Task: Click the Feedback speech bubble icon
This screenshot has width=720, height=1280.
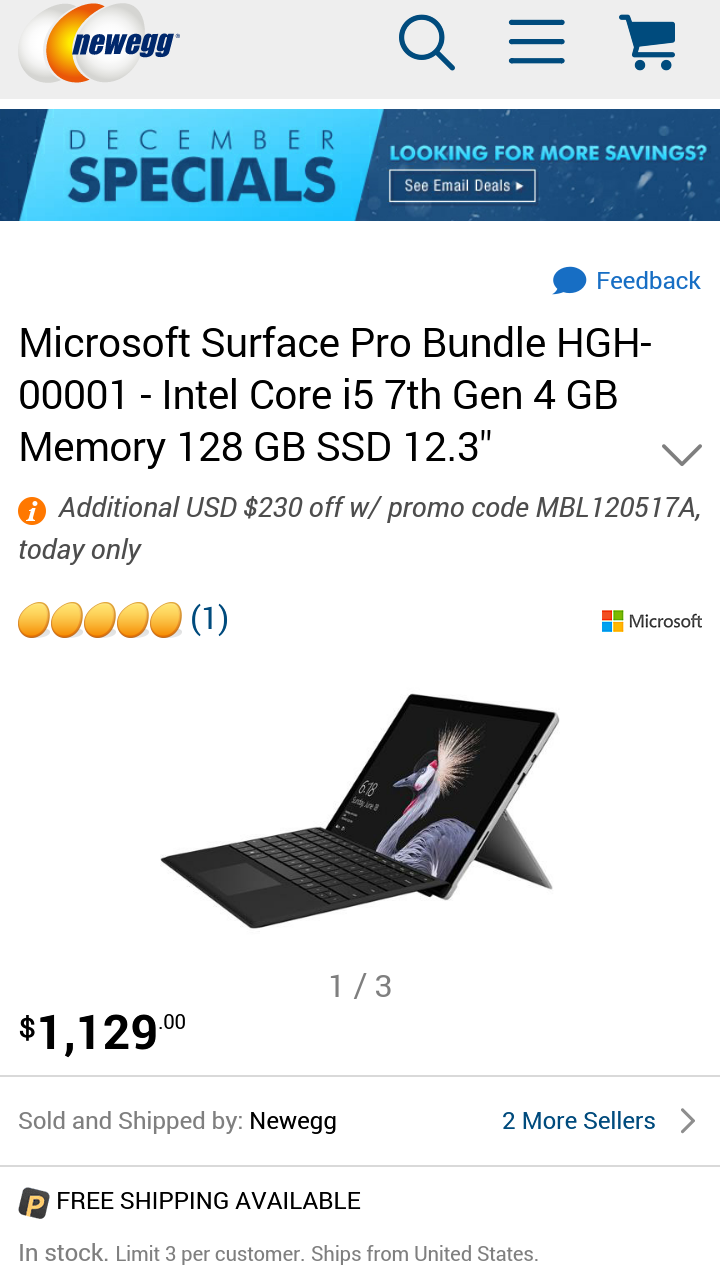Action: (x=569, y=281)
